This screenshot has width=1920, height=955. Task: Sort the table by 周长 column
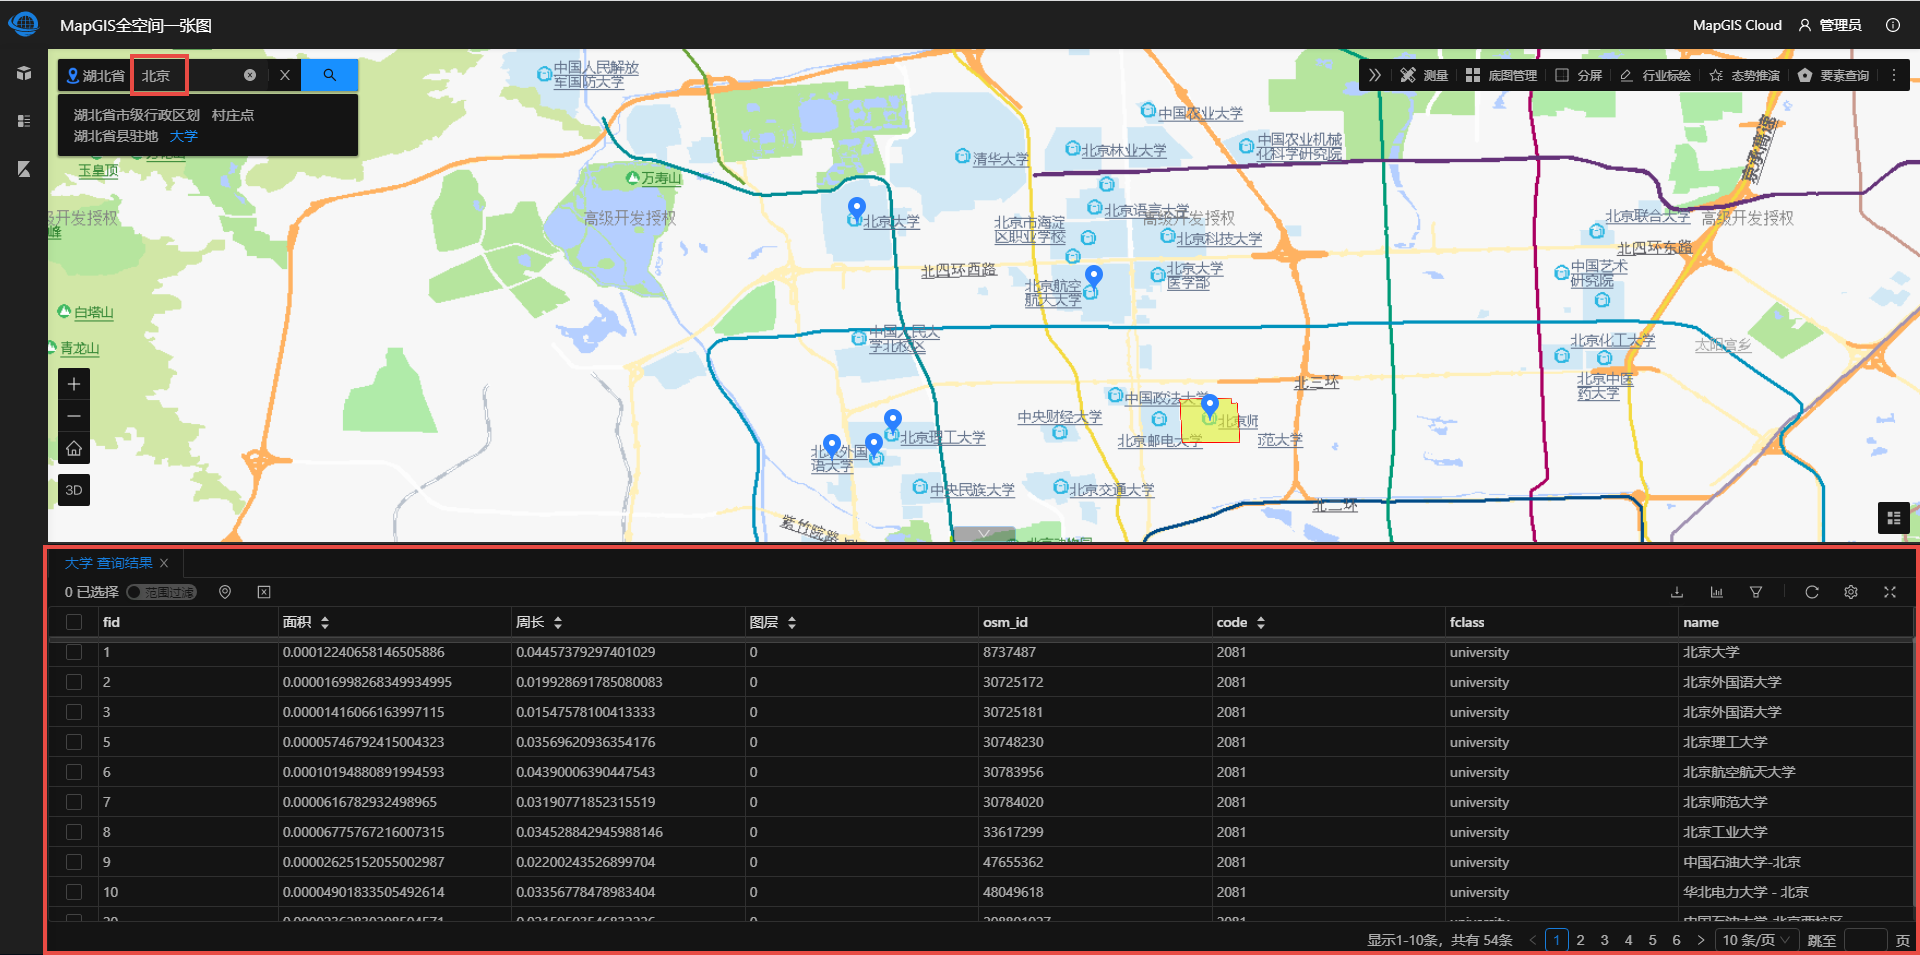point(558,622)
